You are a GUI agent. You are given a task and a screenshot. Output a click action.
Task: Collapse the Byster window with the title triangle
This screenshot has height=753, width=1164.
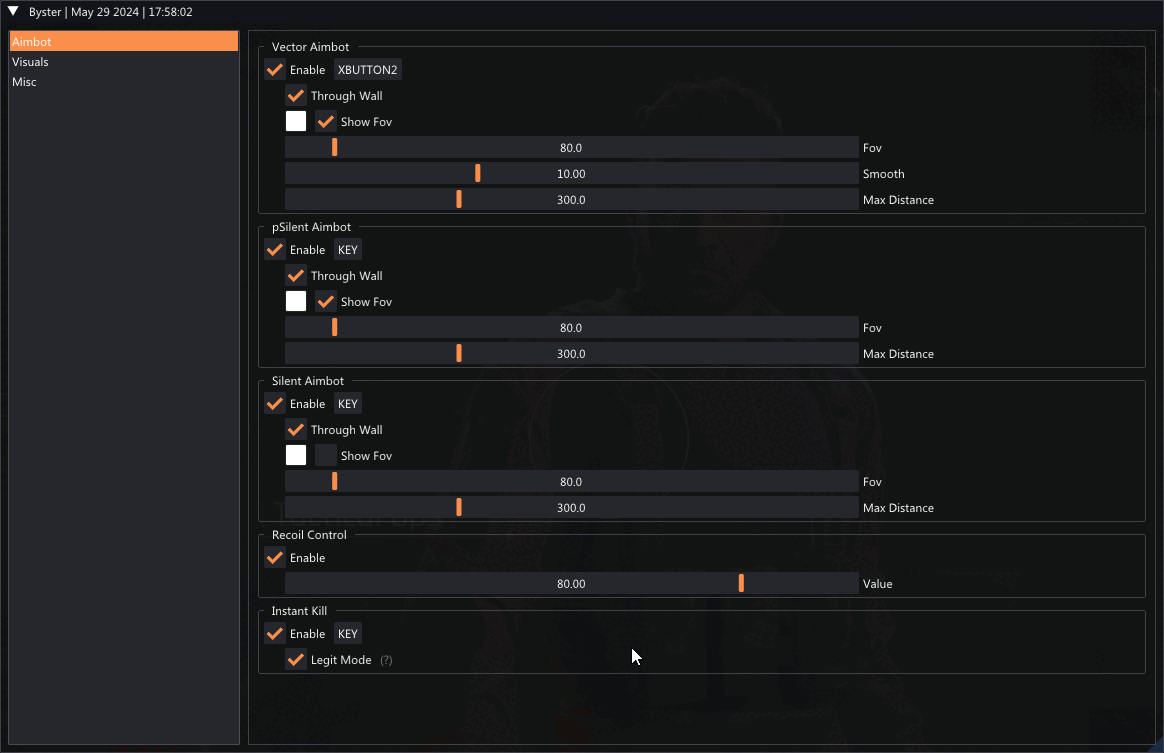13,11
